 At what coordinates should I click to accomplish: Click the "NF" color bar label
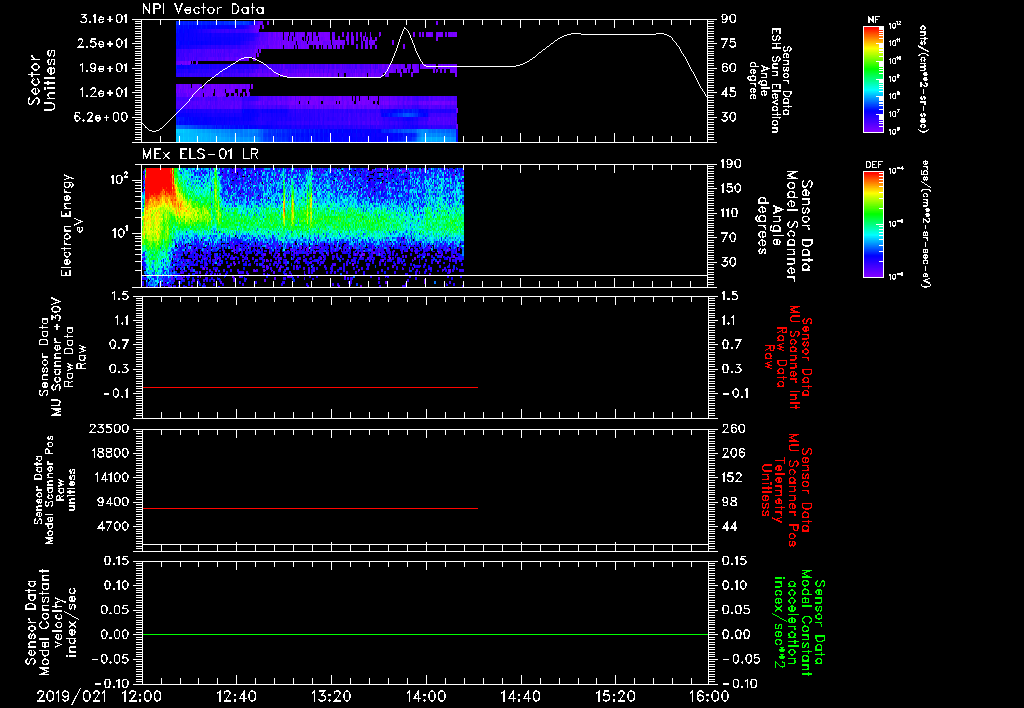873,20
